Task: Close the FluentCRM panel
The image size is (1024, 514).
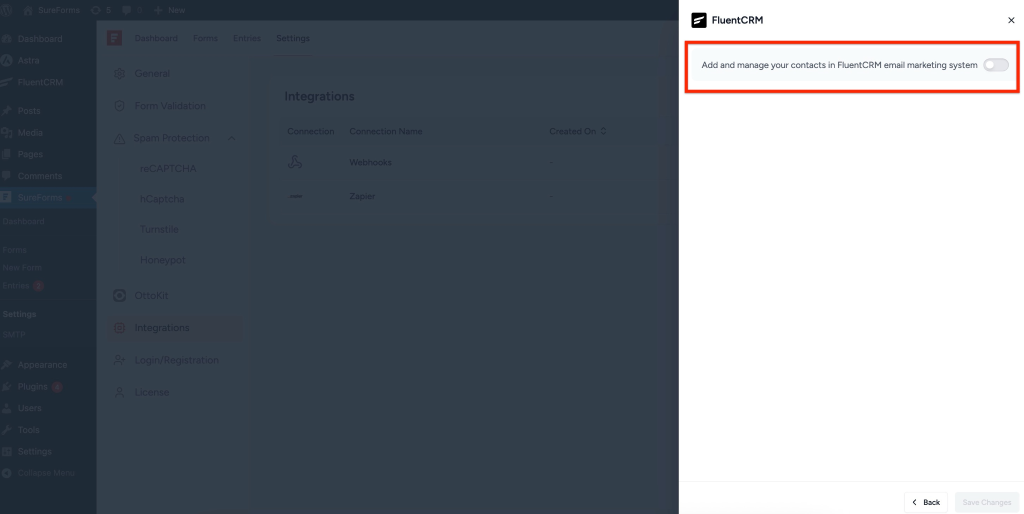Action: point(1011,20)
